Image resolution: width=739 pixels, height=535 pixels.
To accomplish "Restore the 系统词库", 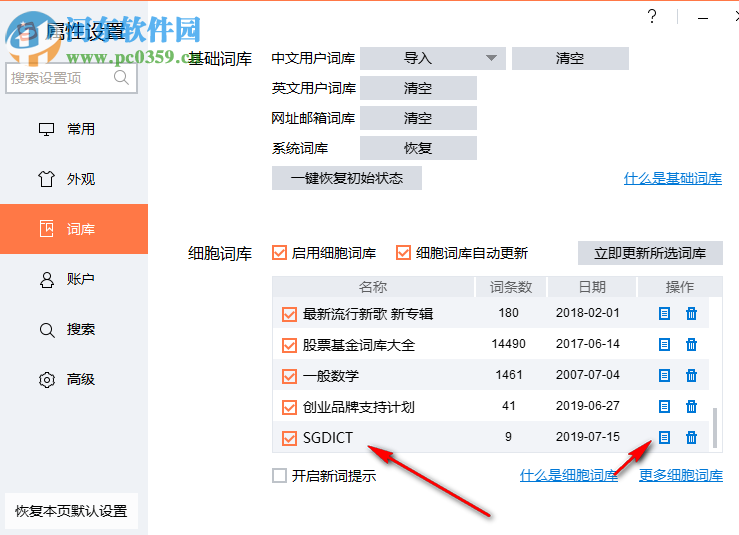I will [419, 148].
